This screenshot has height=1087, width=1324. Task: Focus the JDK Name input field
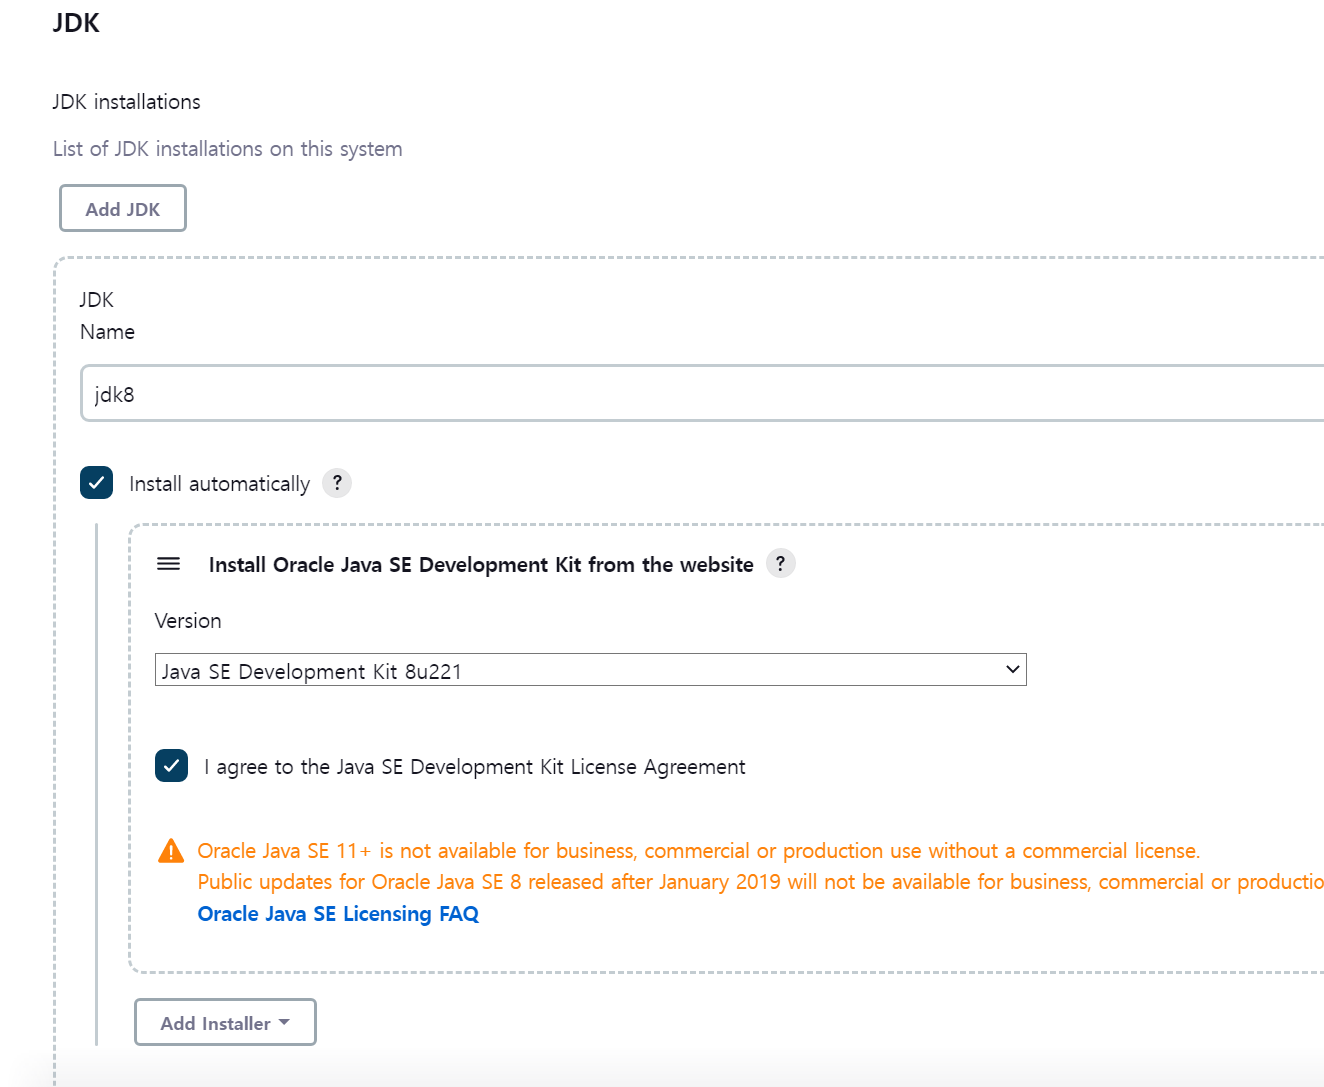point(702,393)
